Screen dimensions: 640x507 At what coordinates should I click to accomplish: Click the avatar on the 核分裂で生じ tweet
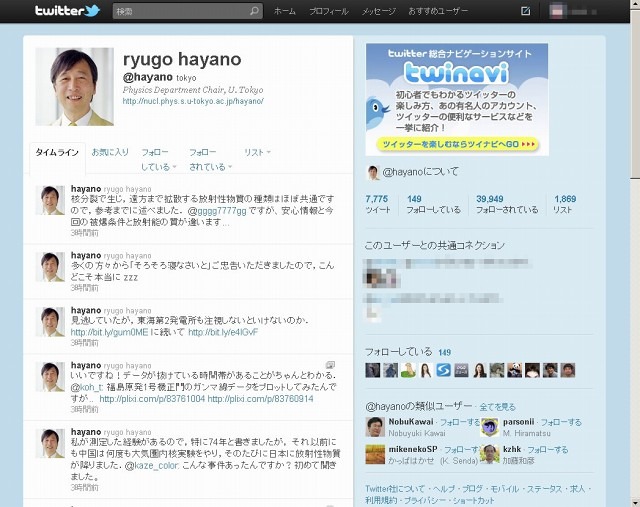(x=50, y=200)
